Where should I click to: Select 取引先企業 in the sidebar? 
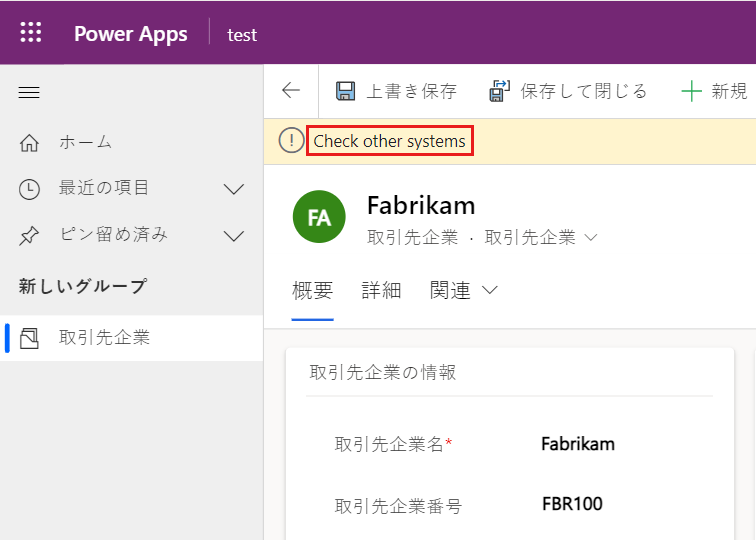[104, 338]
